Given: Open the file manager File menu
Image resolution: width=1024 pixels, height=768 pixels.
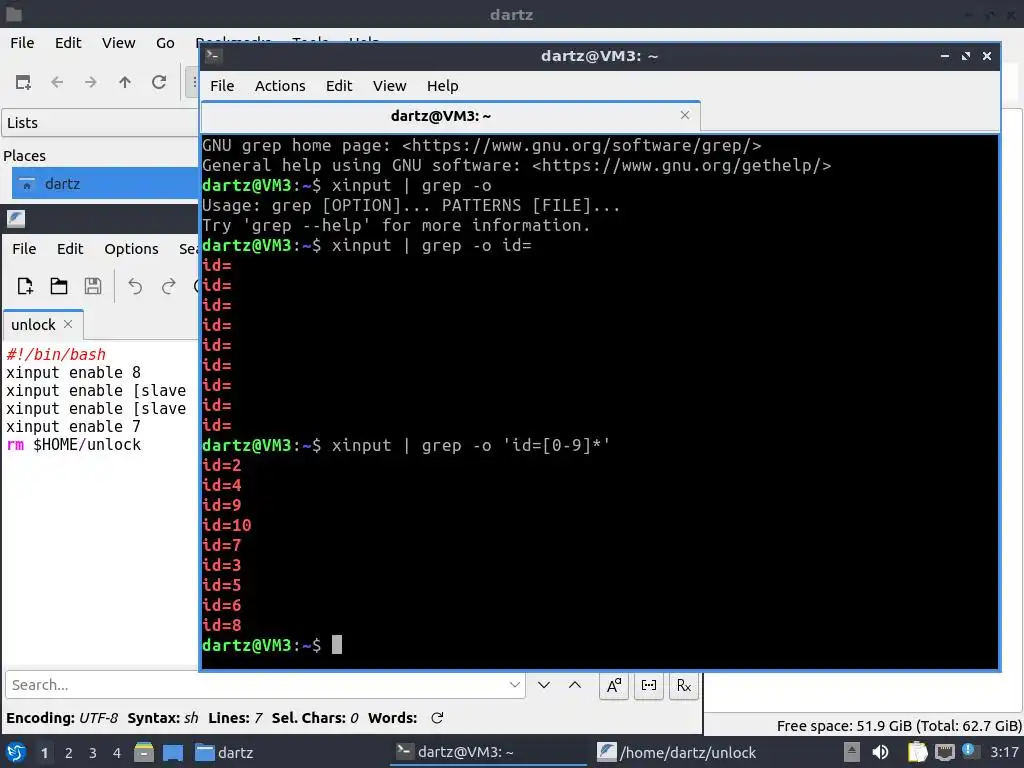Looking at the screenshot, I should (x=22, y=43).
